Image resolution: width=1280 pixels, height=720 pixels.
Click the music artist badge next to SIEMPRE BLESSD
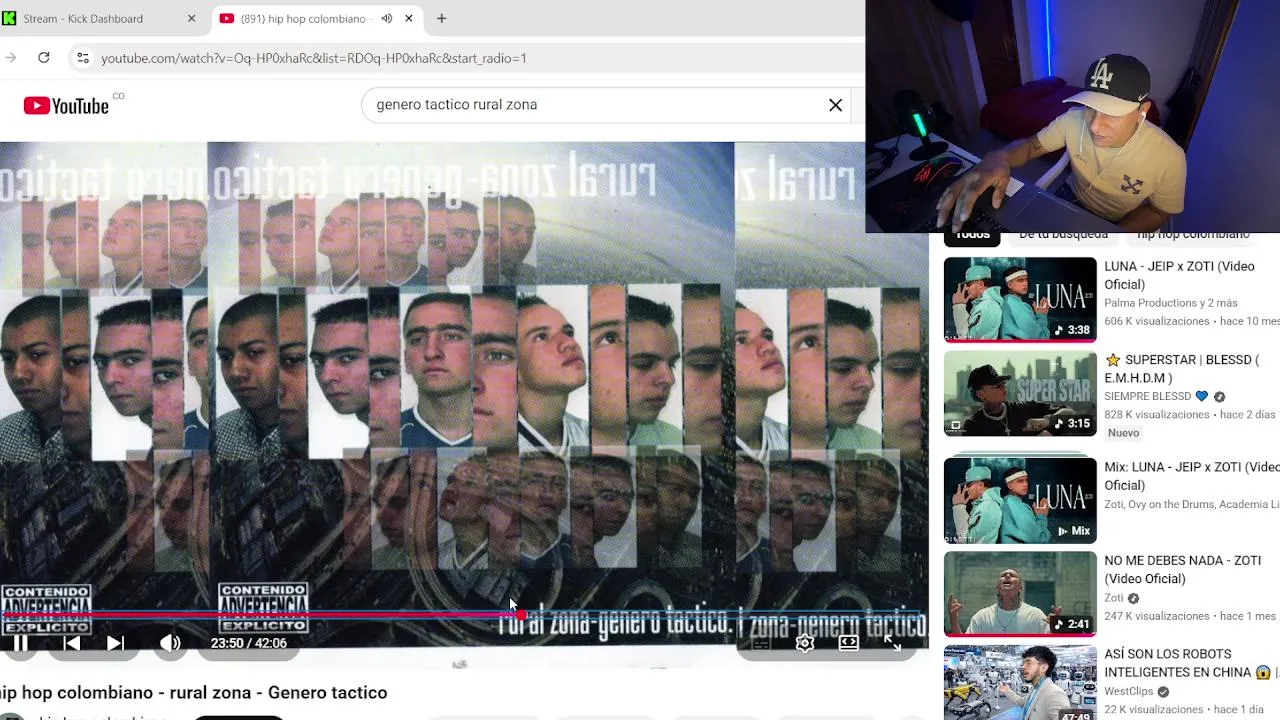(1219, 396)
